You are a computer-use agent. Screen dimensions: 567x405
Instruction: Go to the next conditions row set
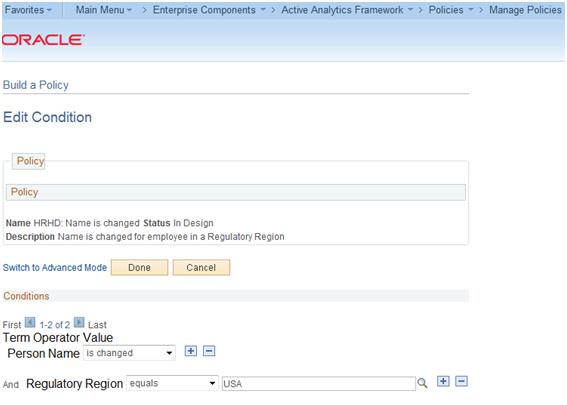(79, 322)
